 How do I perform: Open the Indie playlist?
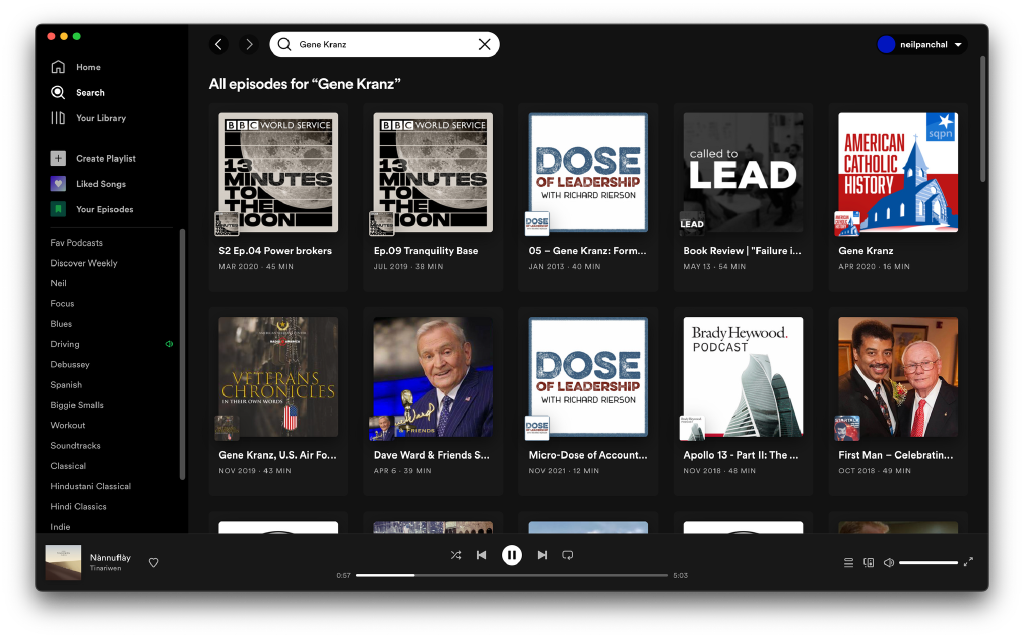pyautogui.click(x=60, y=526)
